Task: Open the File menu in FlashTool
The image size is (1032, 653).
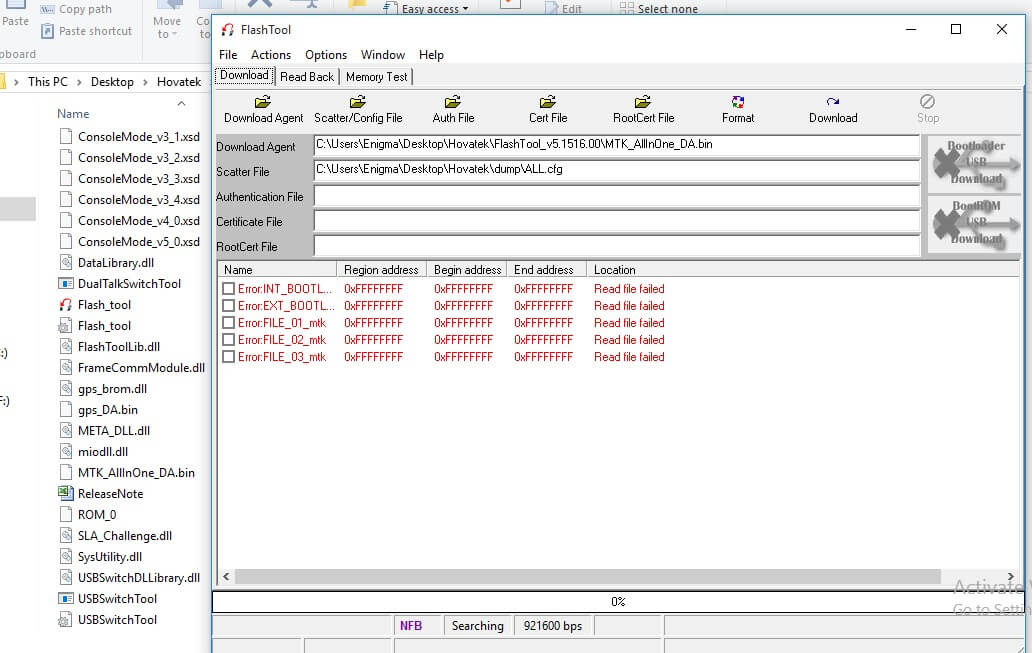Action: coord(228,55)
